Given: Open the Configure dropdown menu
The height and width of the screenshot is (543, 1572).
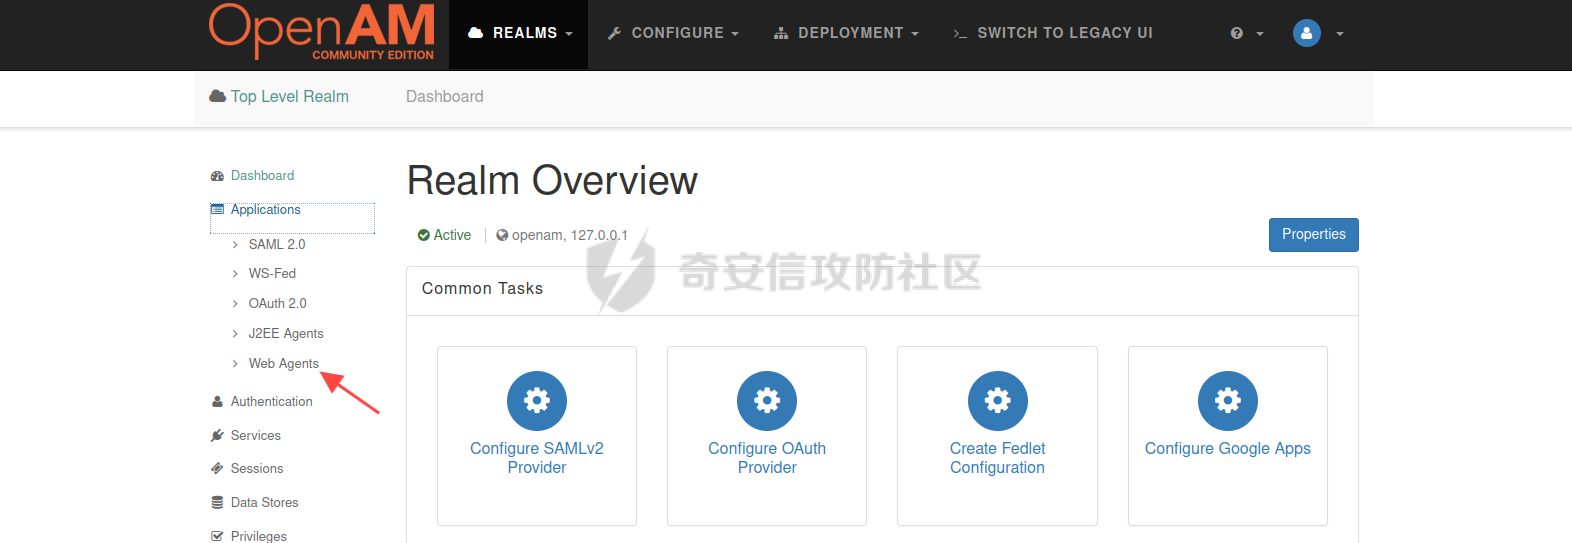Looking at the screenshot, I should coord(673,33).
